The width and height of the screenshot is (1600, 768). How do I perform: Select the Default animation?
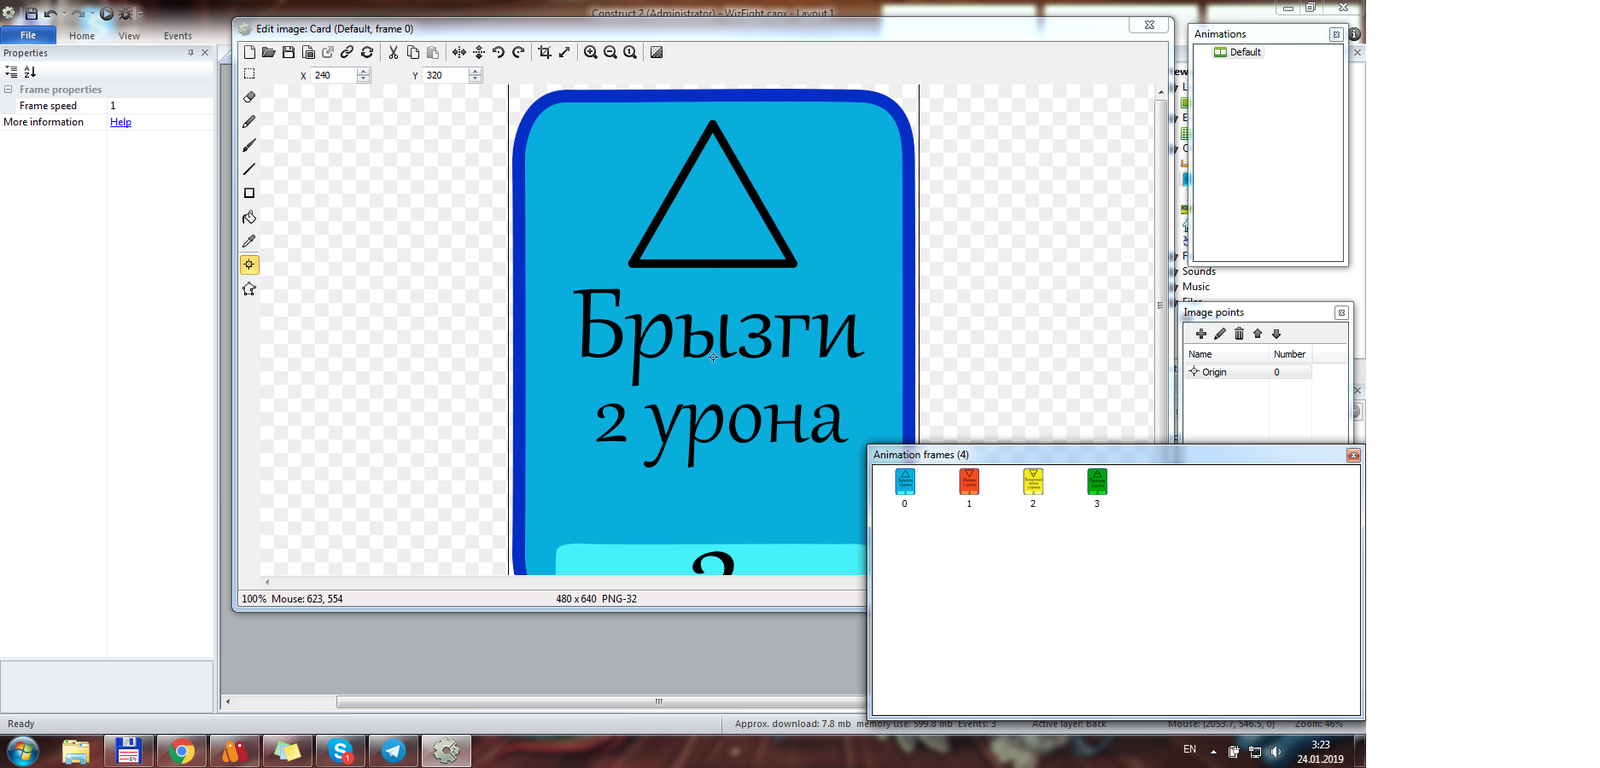coord(1238,52)
